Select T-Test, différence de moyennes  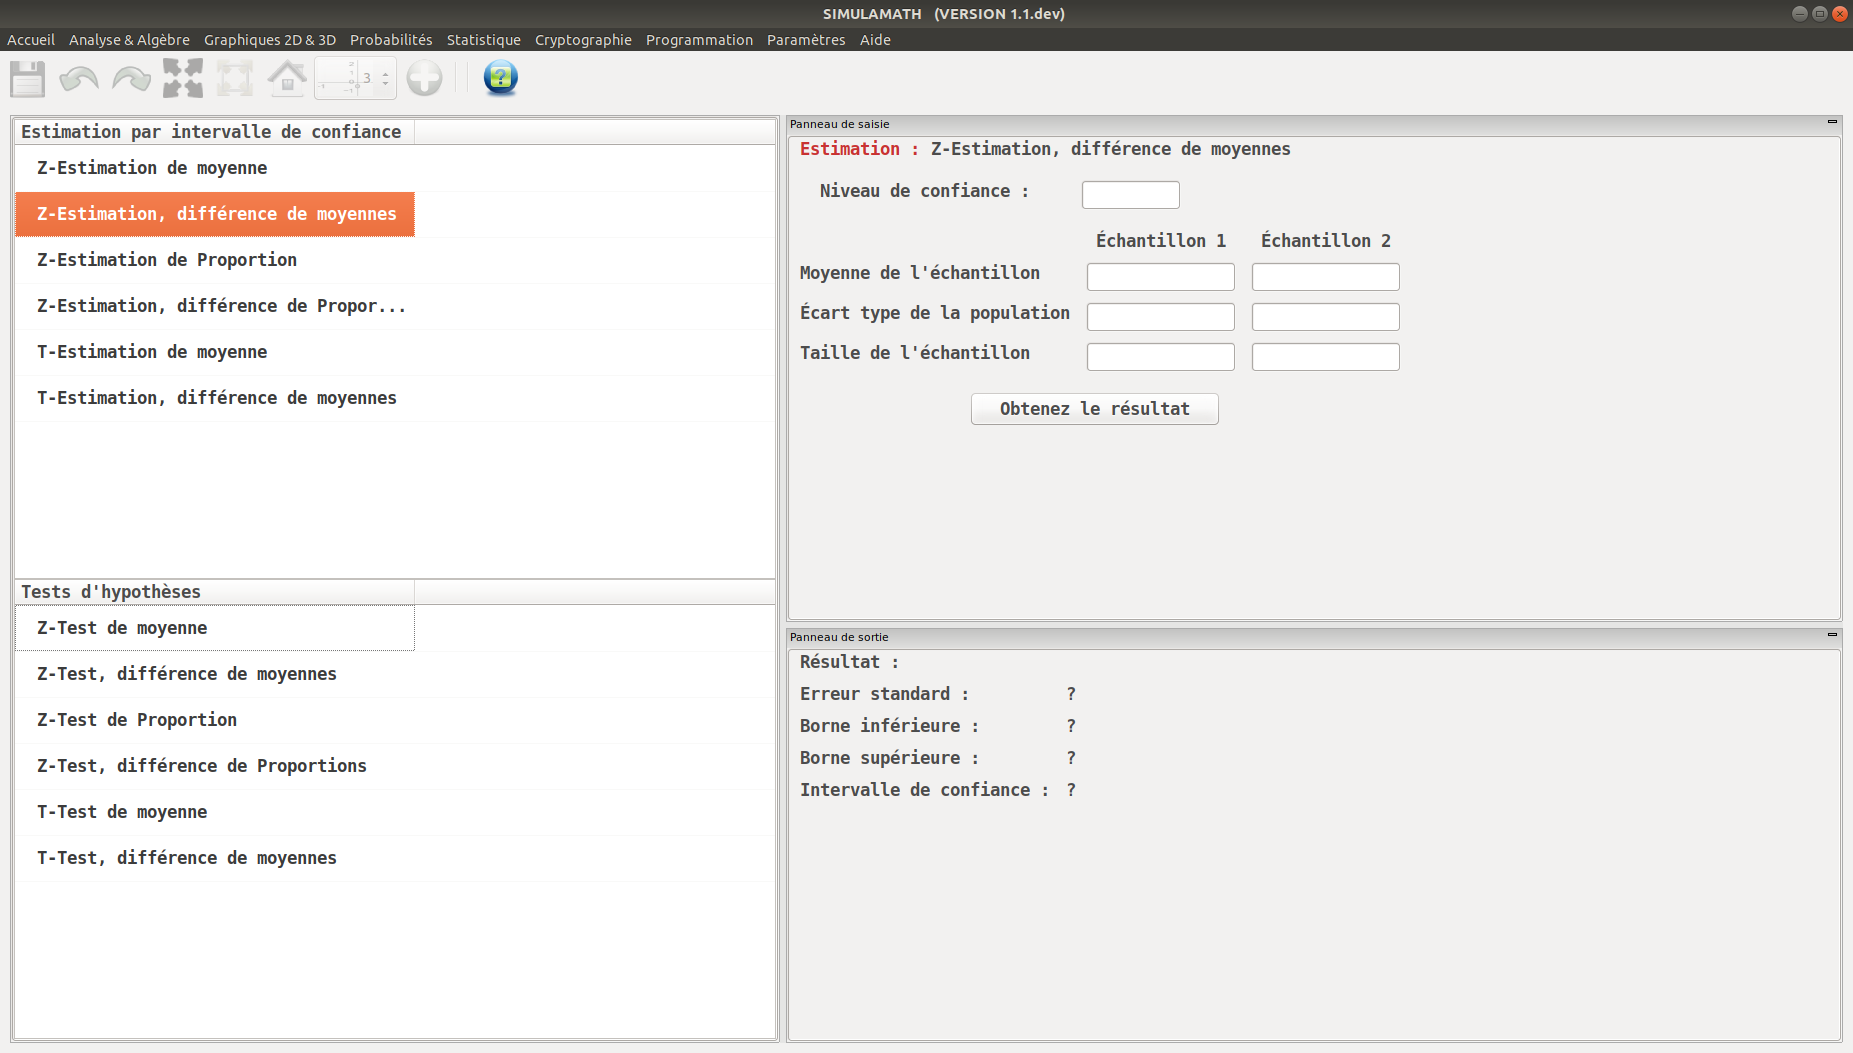(215, 858)
